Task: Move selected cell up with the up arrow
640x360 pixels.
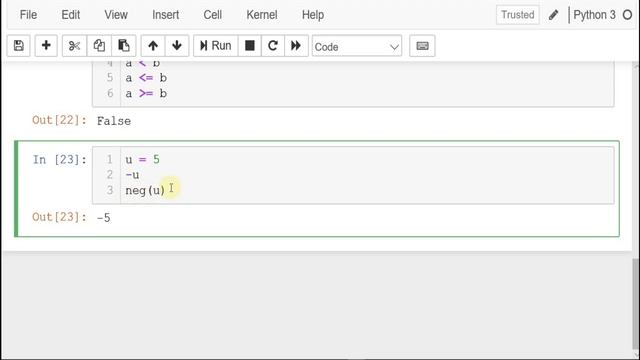Action: 153,46
